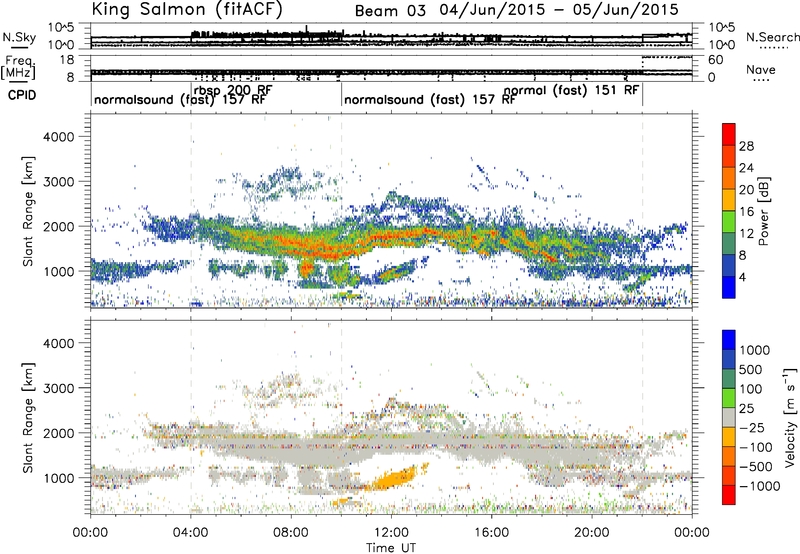This screenshot has width=800, height=554.
Task: Click the 'Velocity [m s-1]' color bar label
Action: click(x=790, y=418)
